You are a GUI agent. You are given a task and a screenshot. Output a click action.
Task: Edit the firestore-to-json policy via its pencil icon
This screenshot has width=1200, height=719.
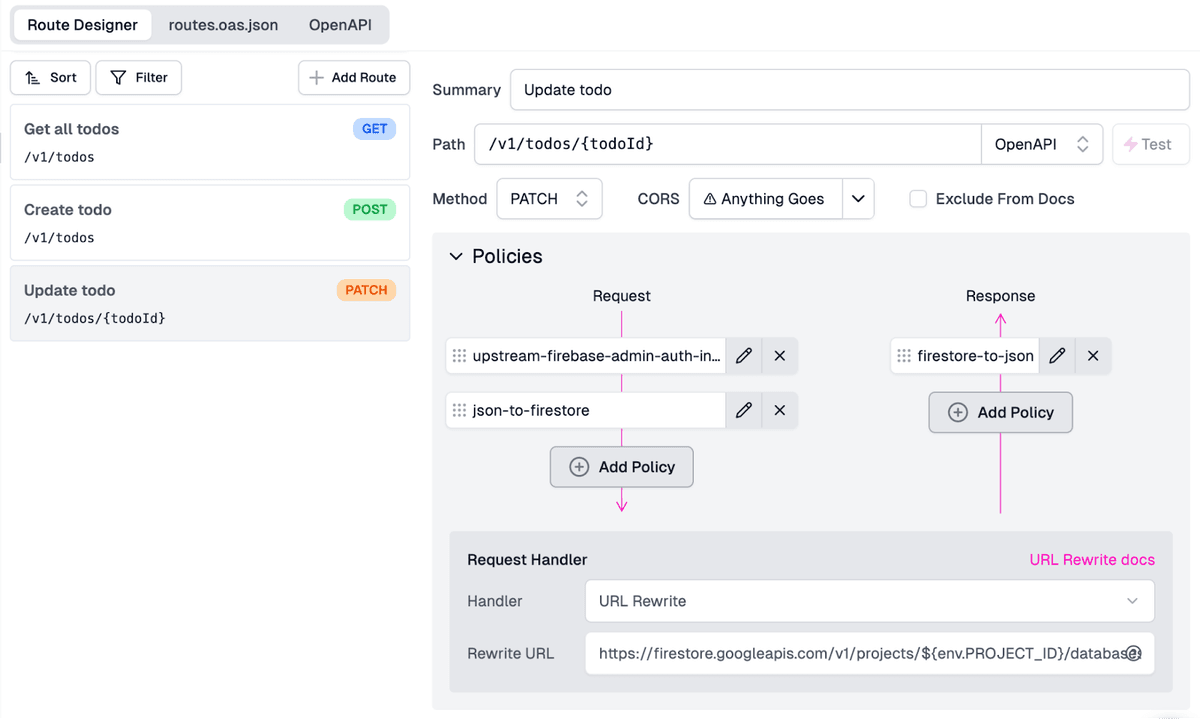1057,355
